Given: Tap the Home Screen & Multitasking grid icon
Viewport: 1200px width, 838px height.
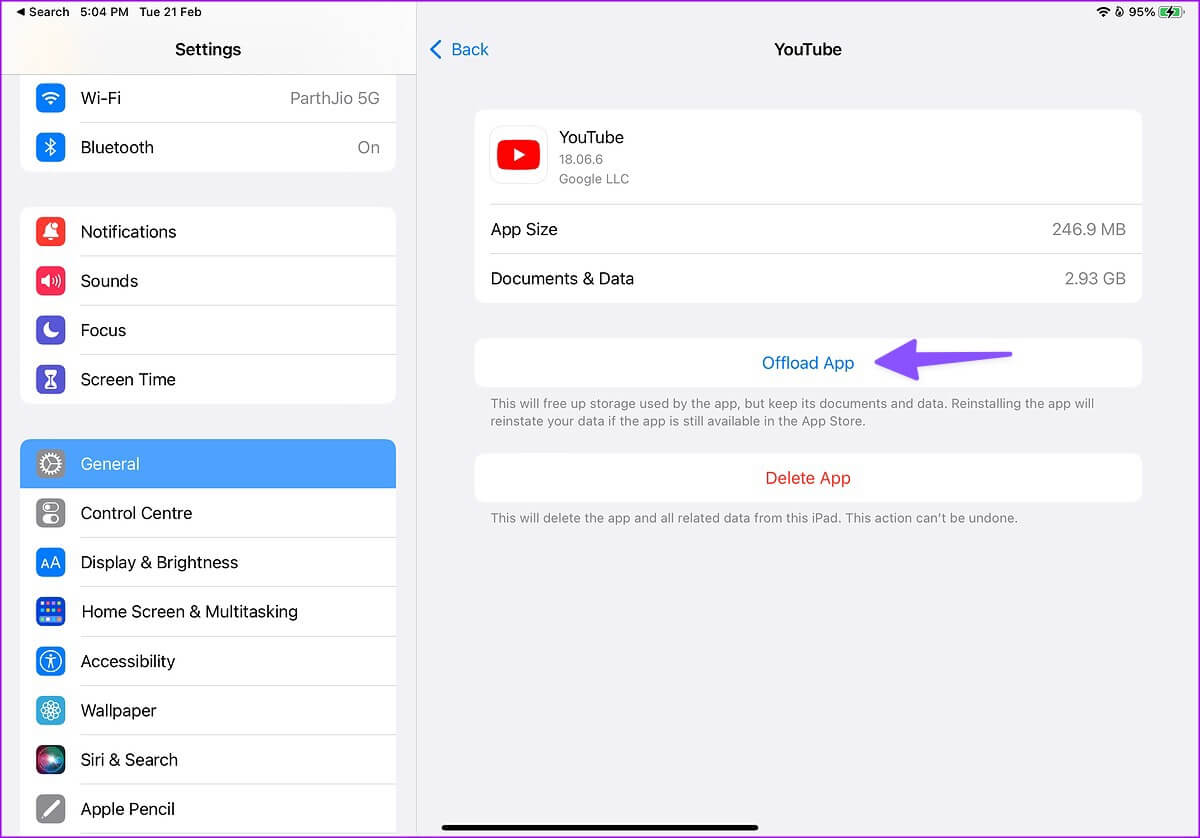Looking at the screenshot, I should tap(51, 611).
